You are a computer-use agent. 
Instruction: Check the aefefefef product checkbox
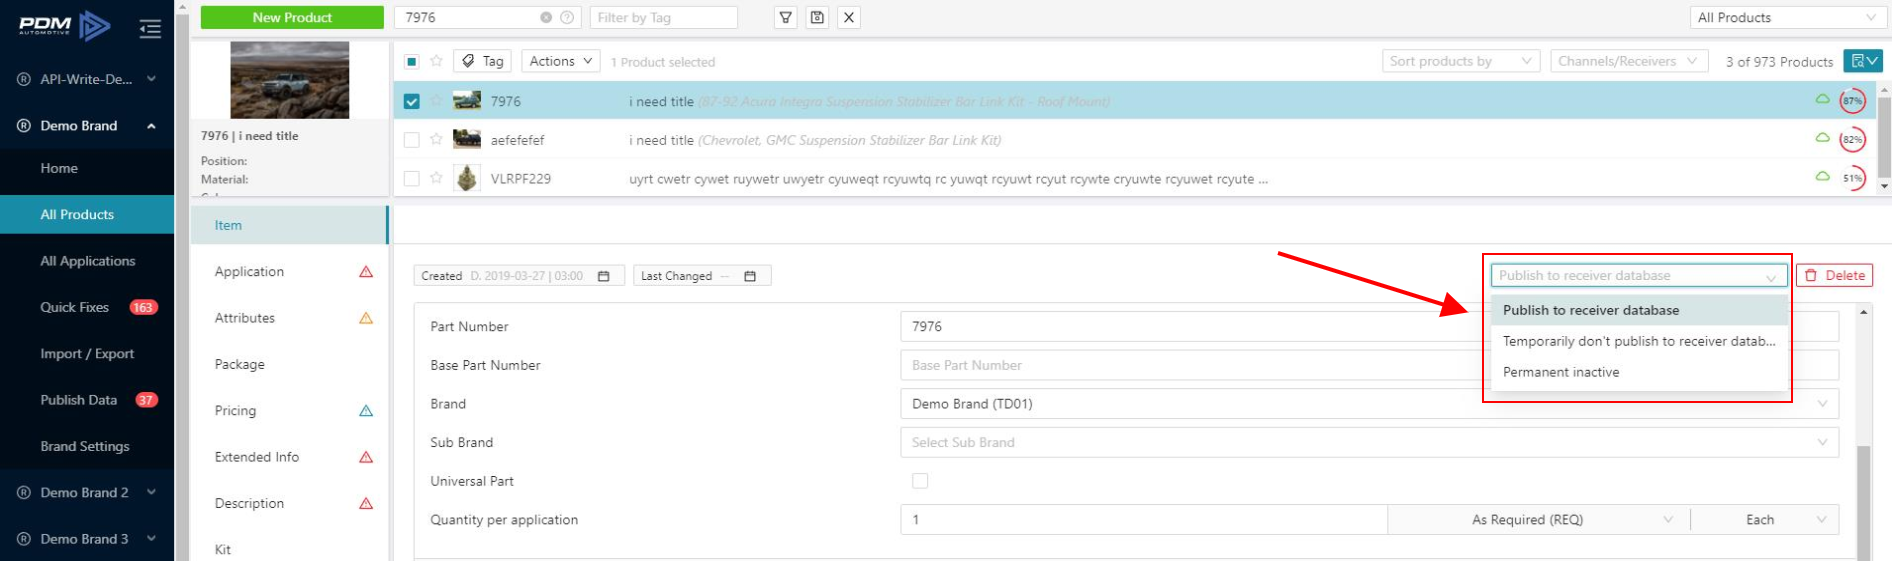(x=411, y=140)
